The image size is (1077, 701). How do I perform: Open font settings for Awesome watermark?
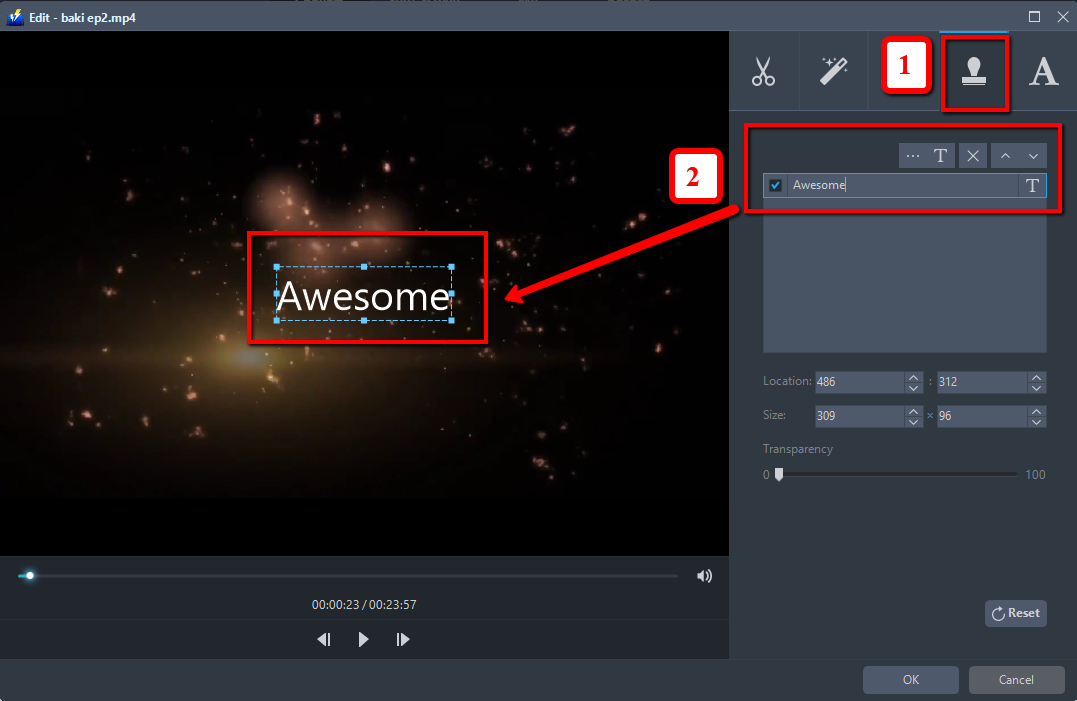(1032, 185)
